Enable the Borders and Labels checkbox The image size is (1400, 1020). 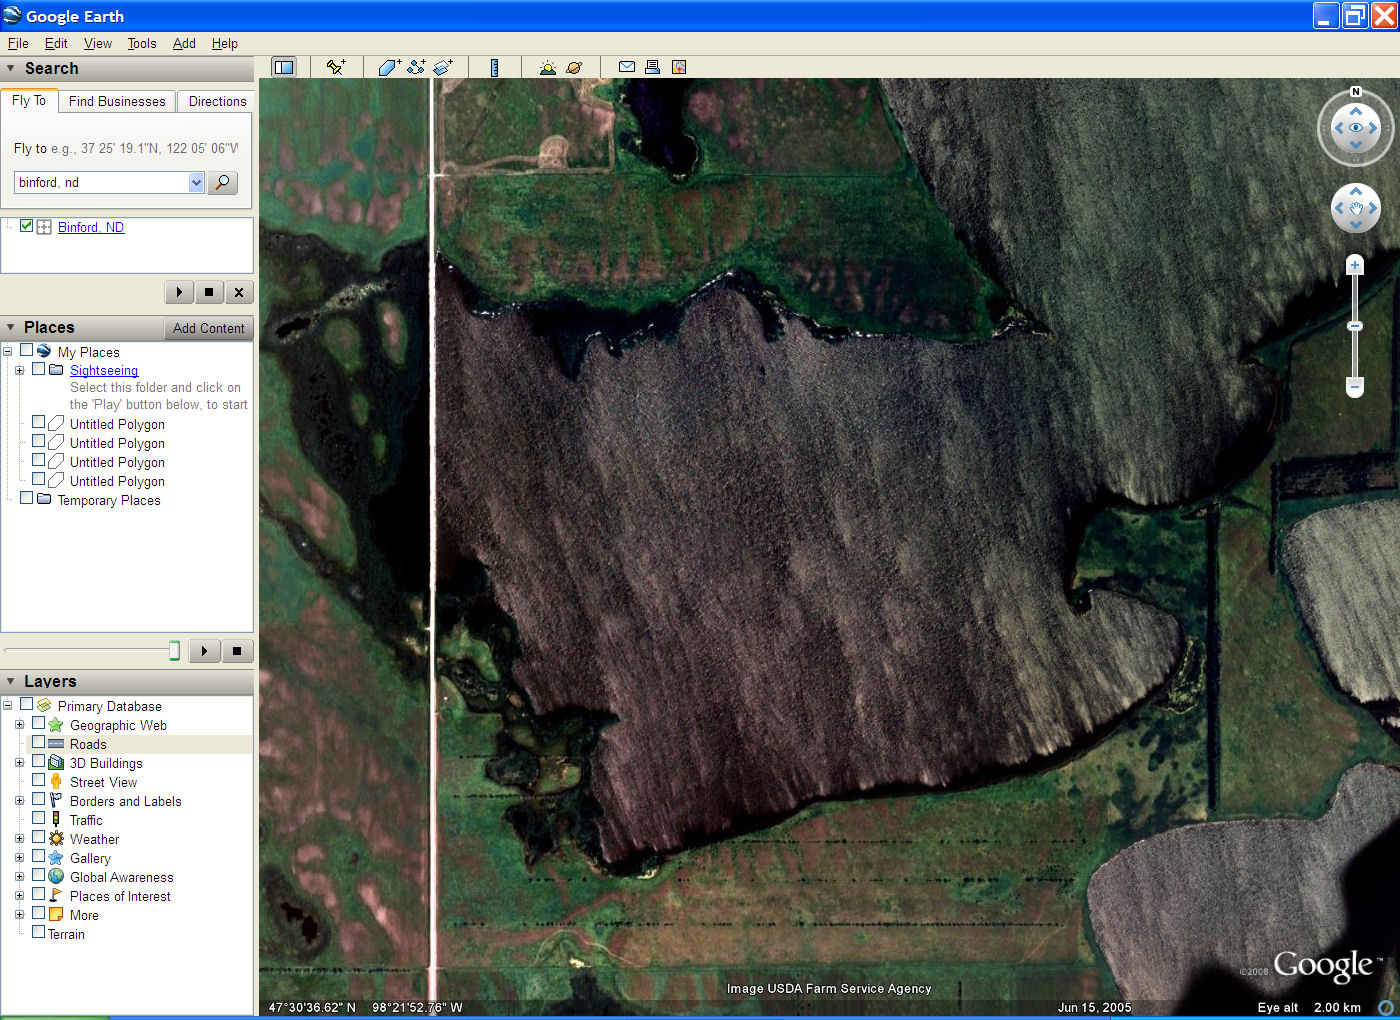pos(38,800)
